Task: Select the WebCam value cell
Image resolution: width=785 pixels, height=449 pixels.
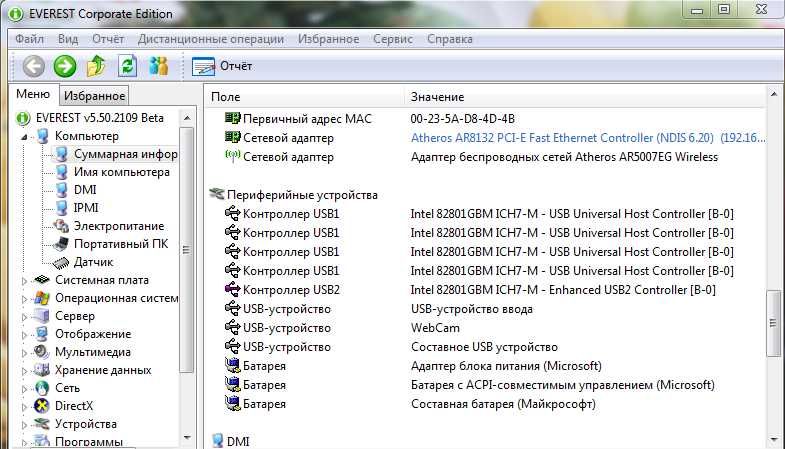Action: (435, 328)
